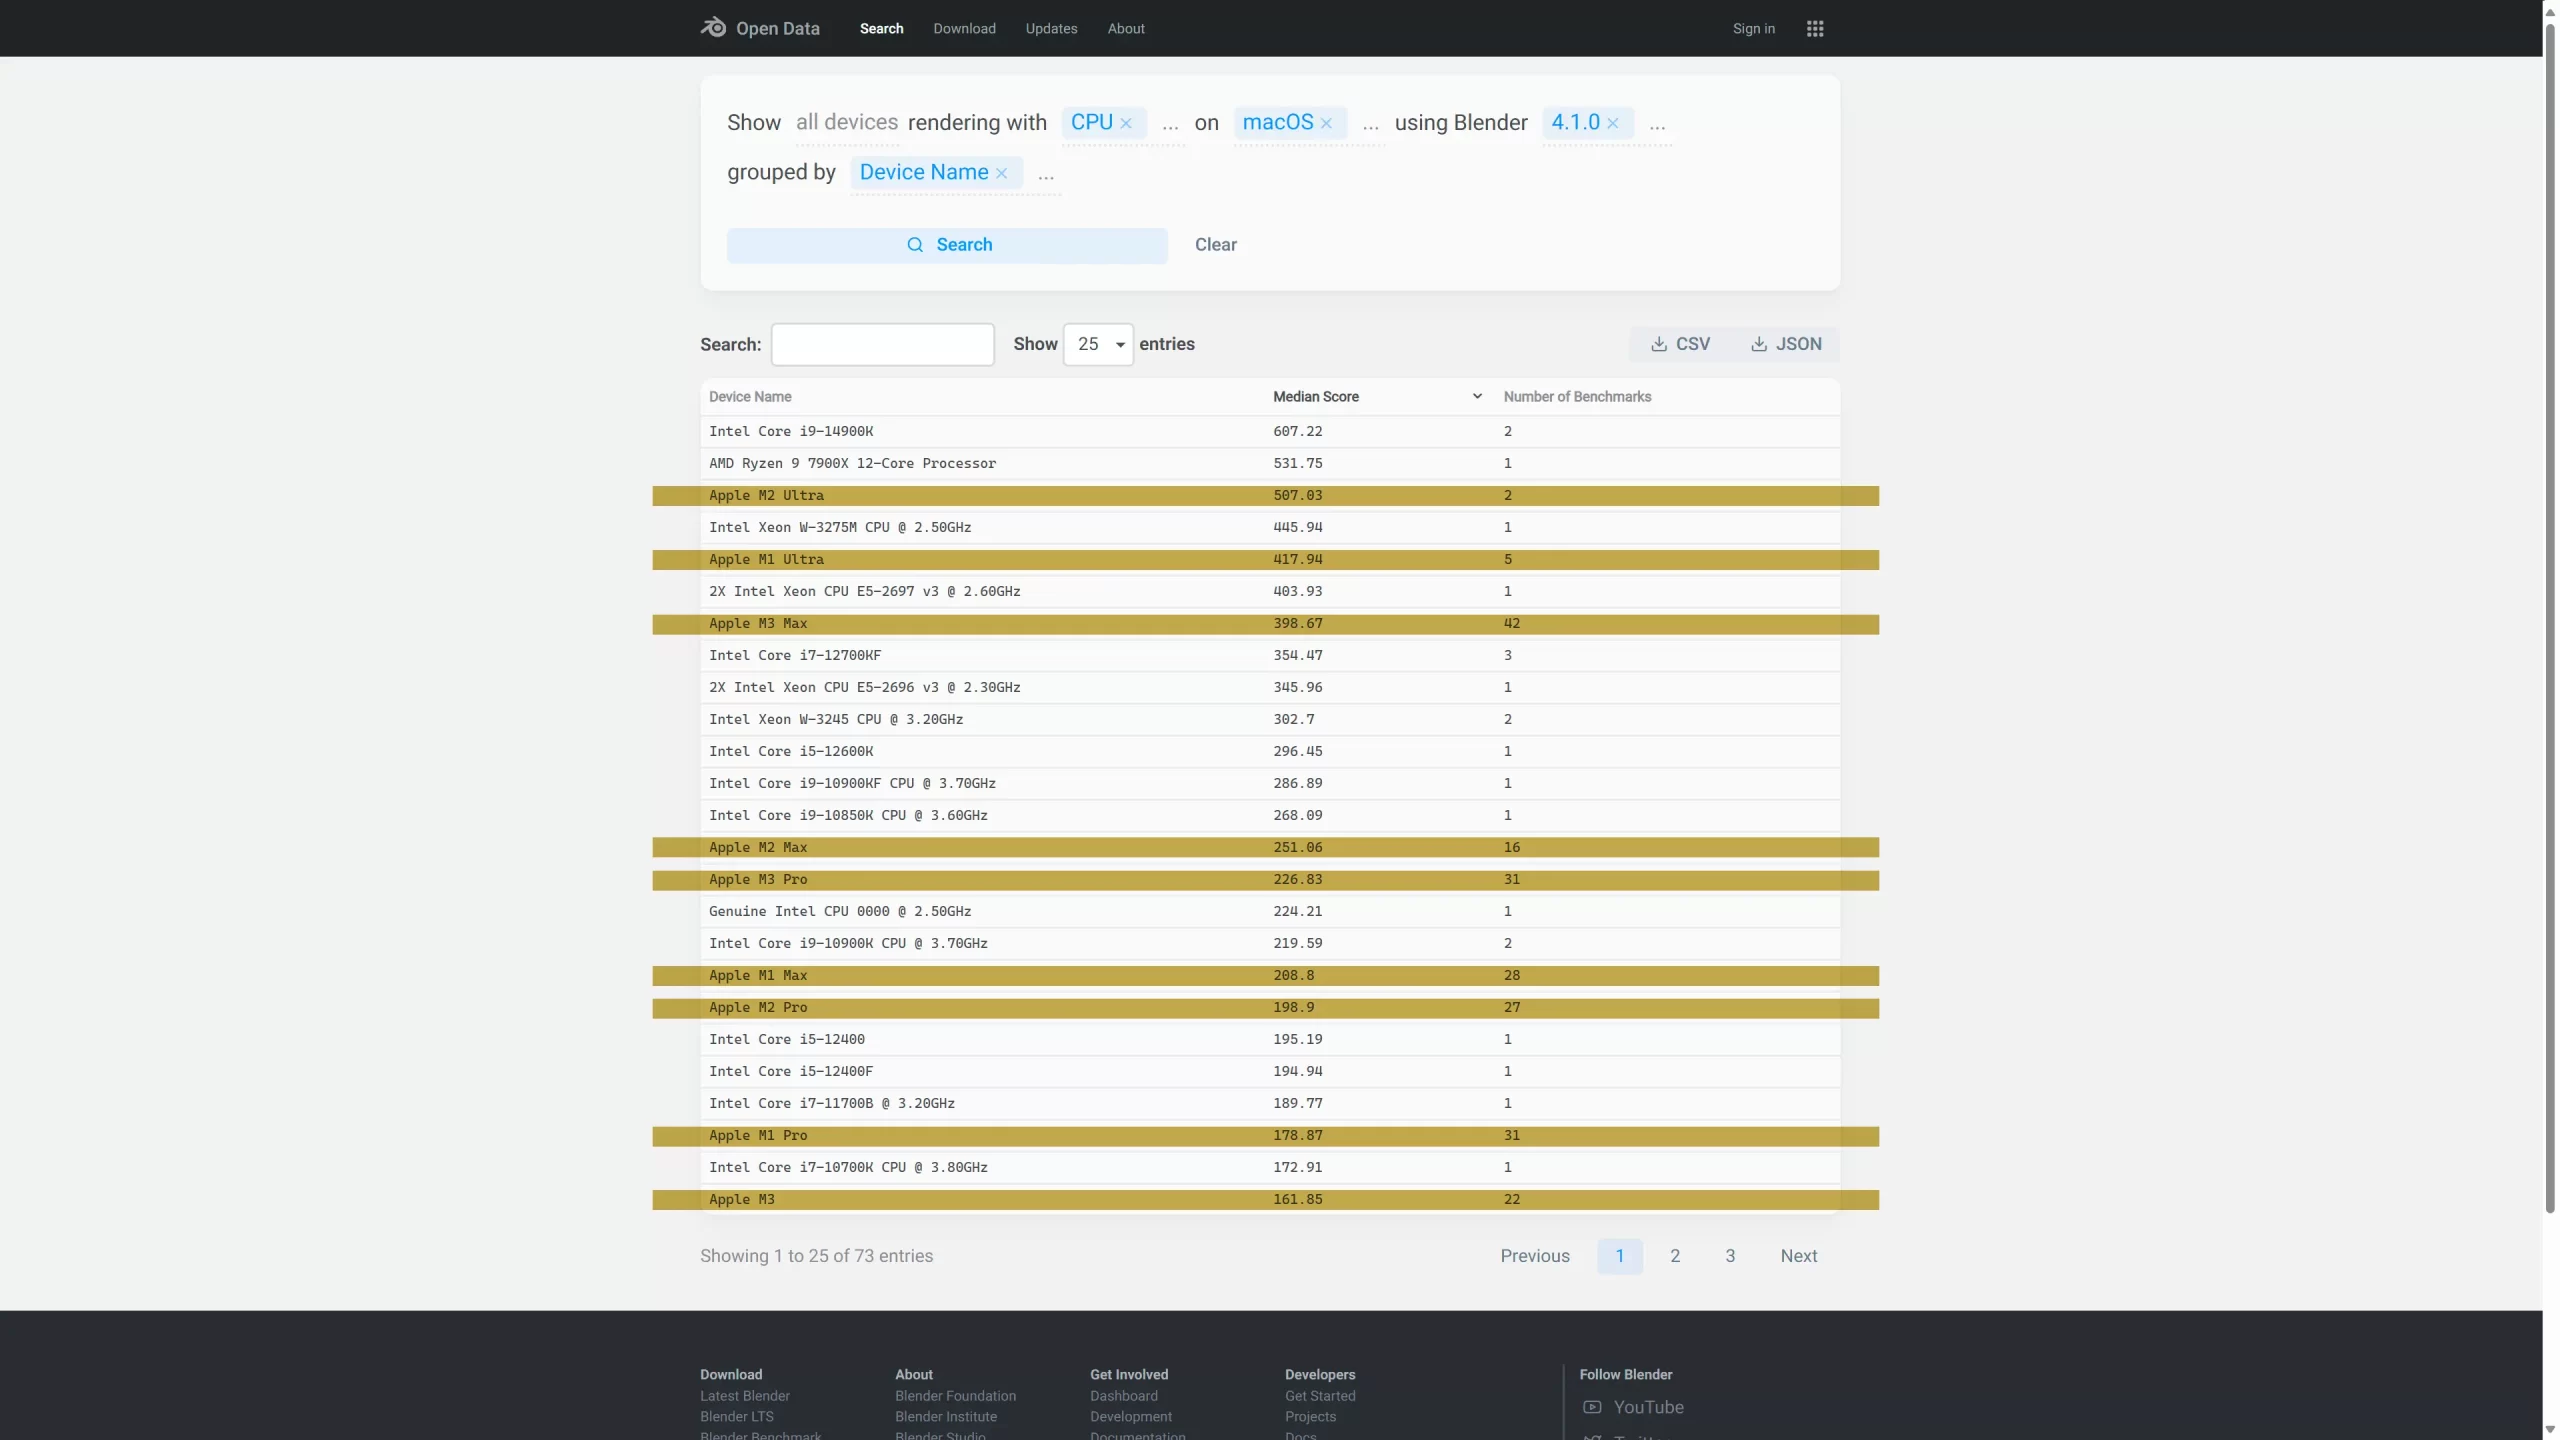Image resolution: width=2560 pixels, height=1440 pixels.
Task: Open Projects footer link
Action: pyautogui.click(x=1310, y=1417)
